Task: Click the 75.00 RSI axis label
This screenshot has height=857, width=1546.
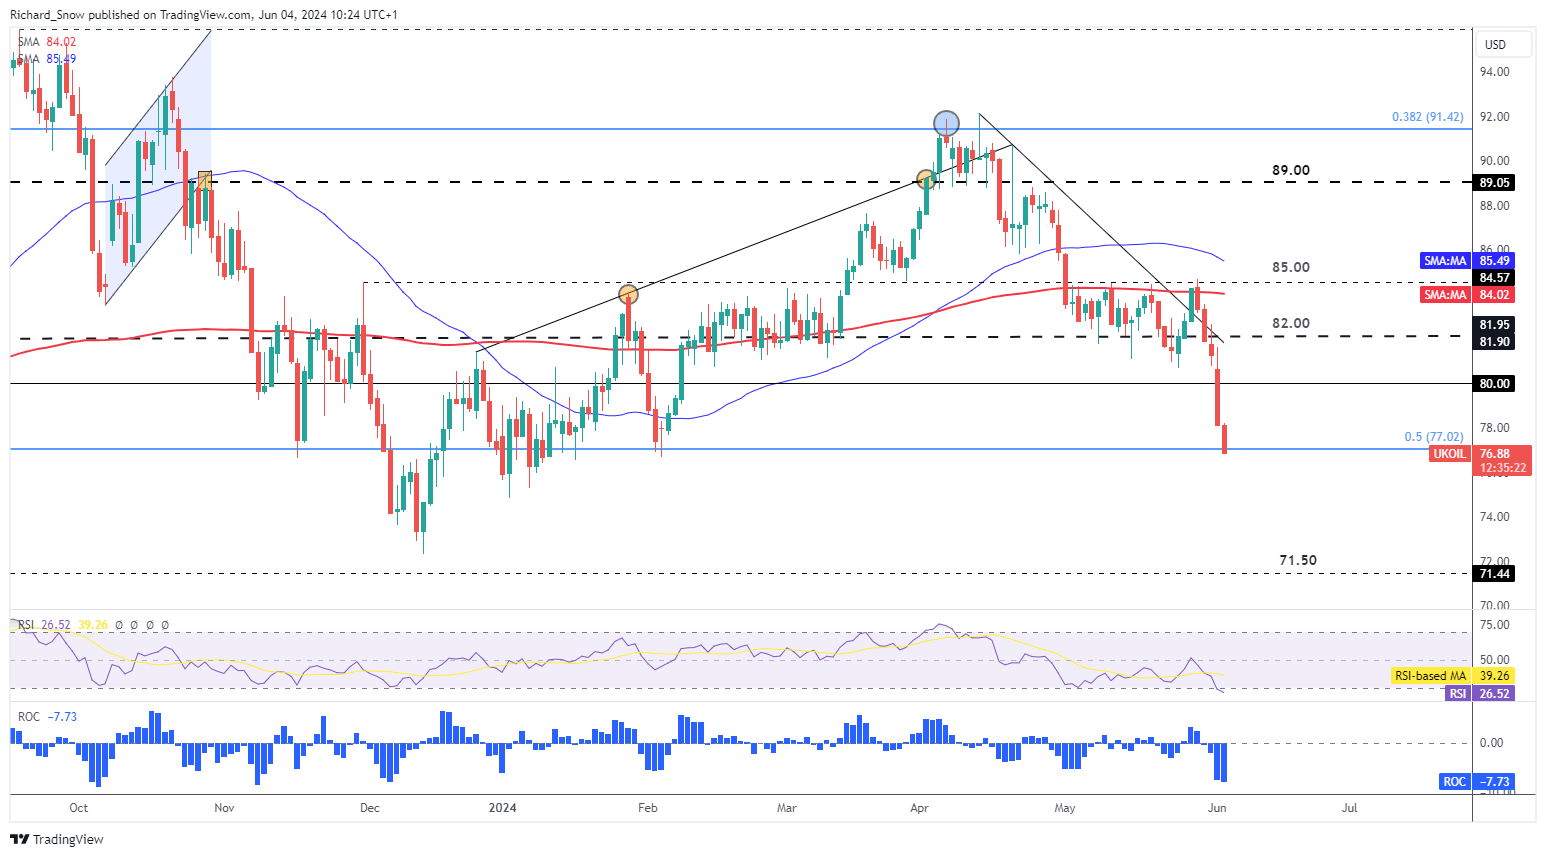Action: 1495,625
